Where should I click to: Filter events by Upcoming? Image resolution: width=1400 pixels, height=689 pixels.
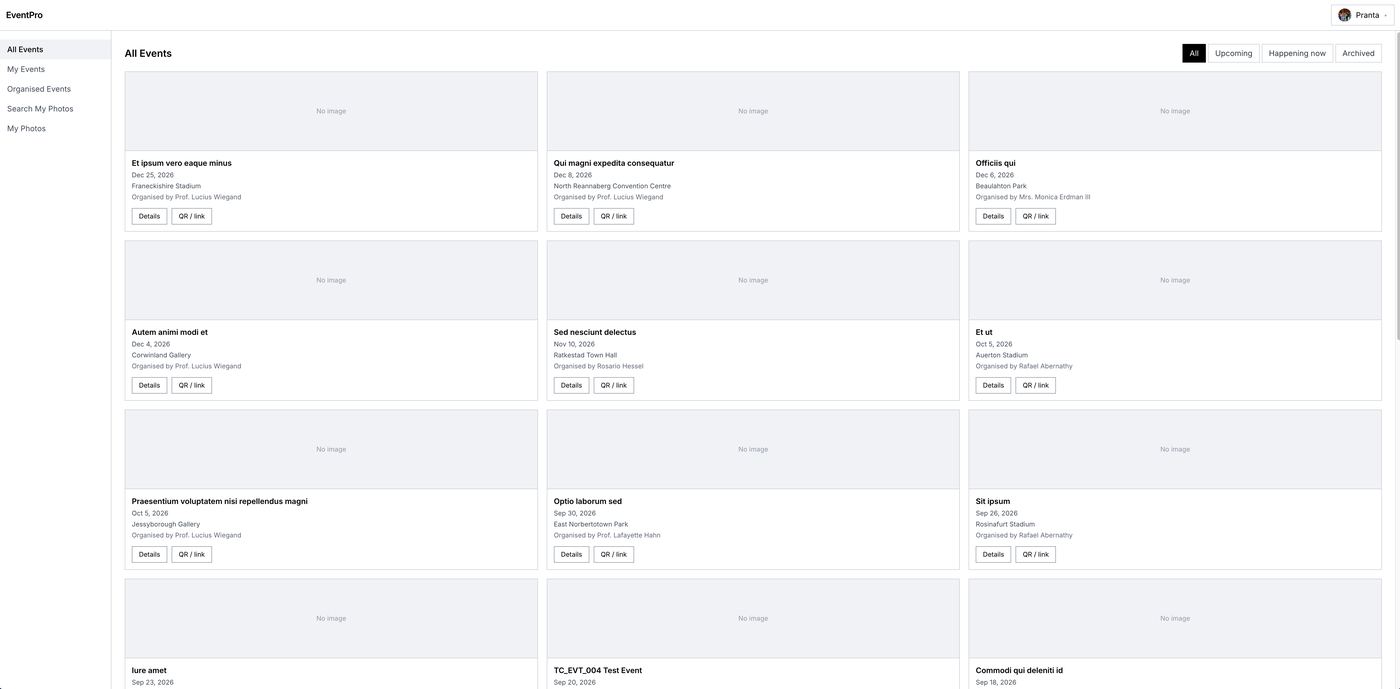(x=1233, y=53)
